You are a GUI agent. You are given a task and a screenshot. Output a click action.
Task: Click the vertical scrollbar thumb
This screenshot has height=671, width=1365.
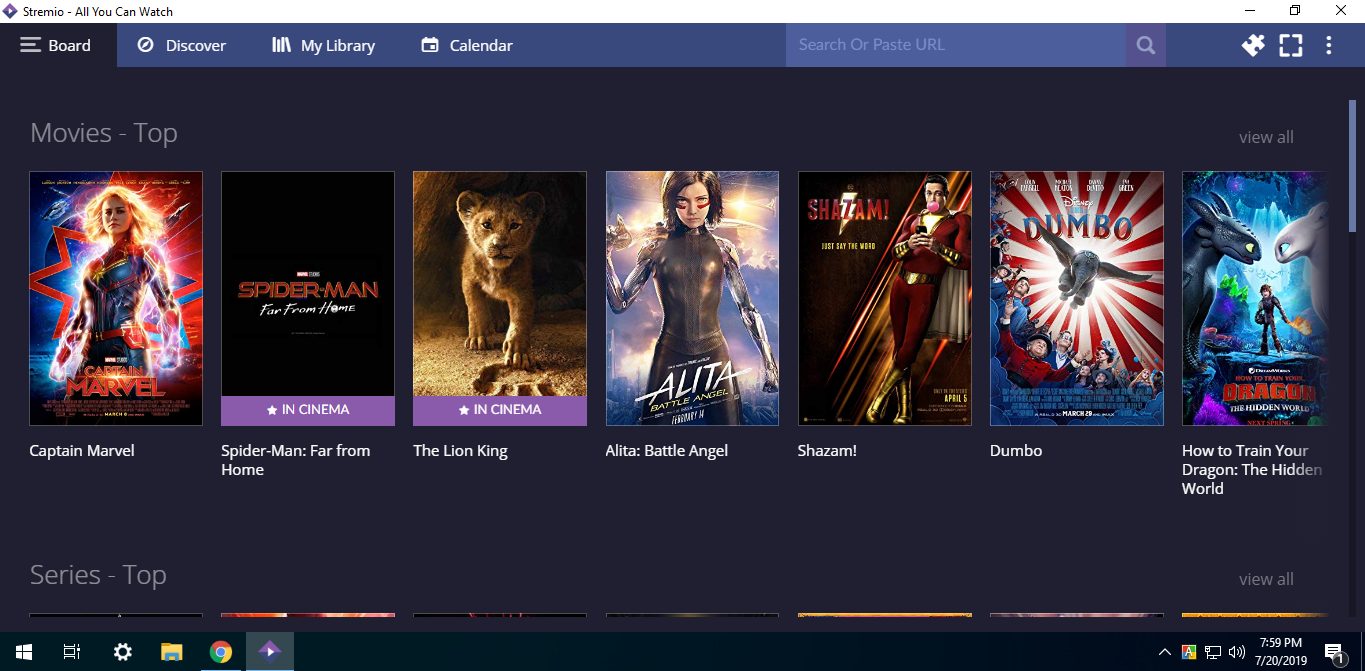1352,165
